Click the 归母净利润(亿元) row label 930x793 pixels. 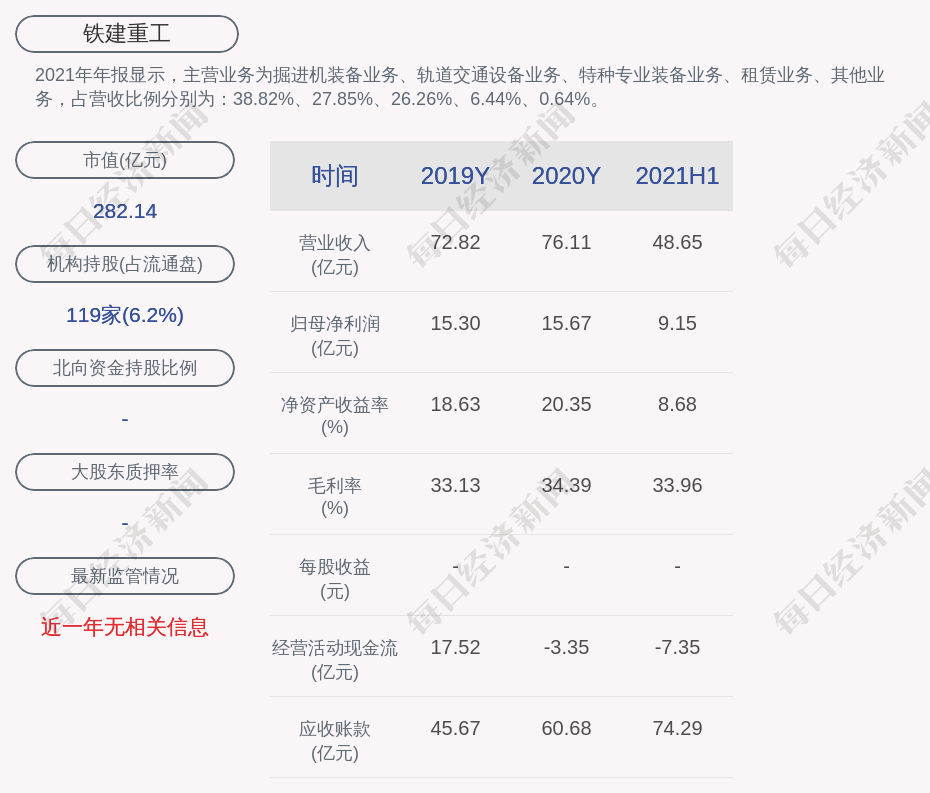[x=335, y=336]
